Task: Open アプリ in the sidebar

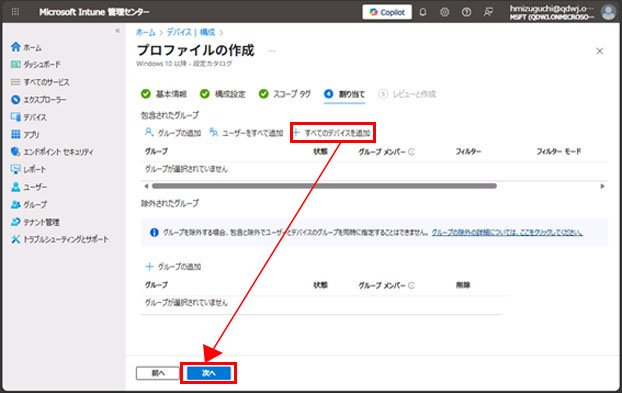Action: pyautogui.click(x=25, y=134)
